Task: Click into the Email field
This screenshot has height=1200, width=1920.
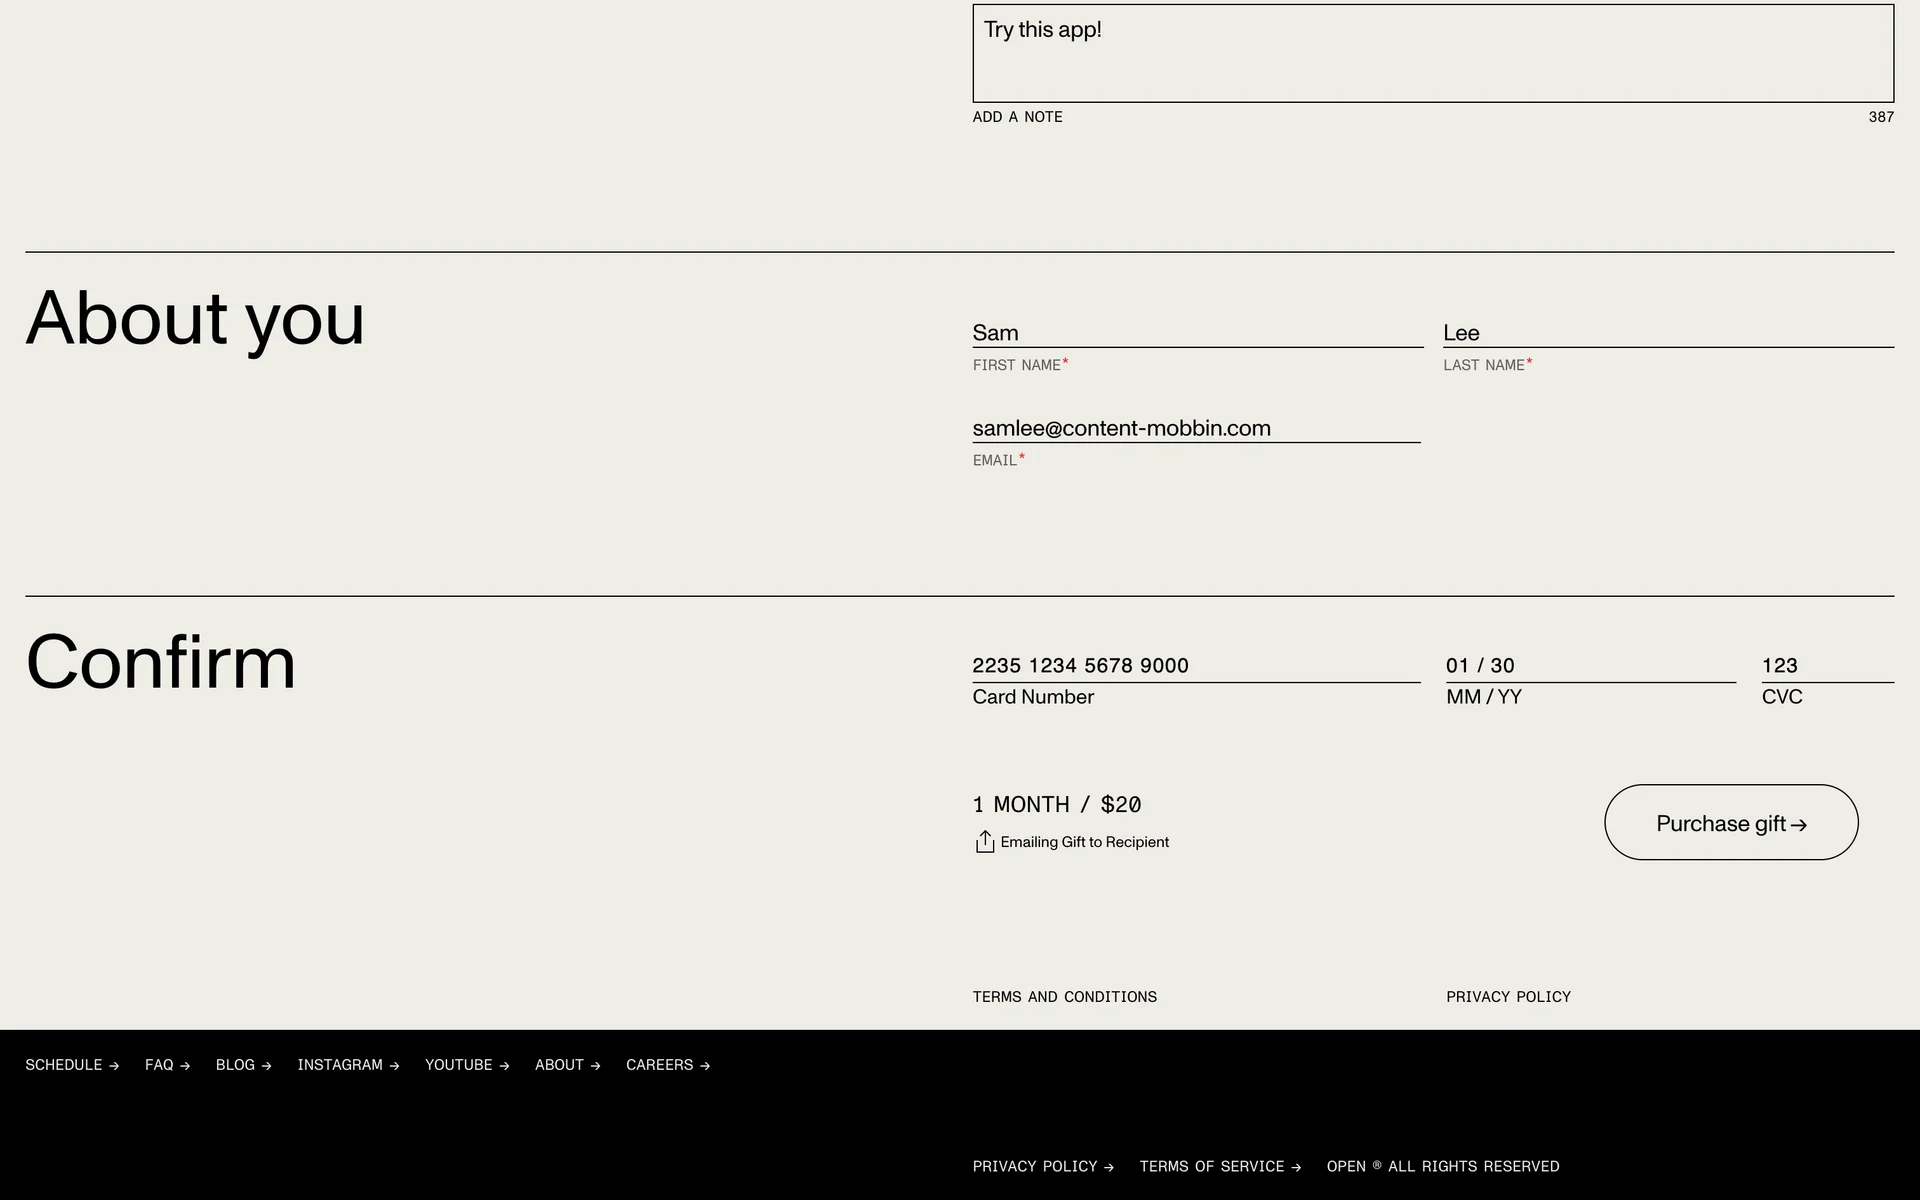Action: [x=1195, y=428]
